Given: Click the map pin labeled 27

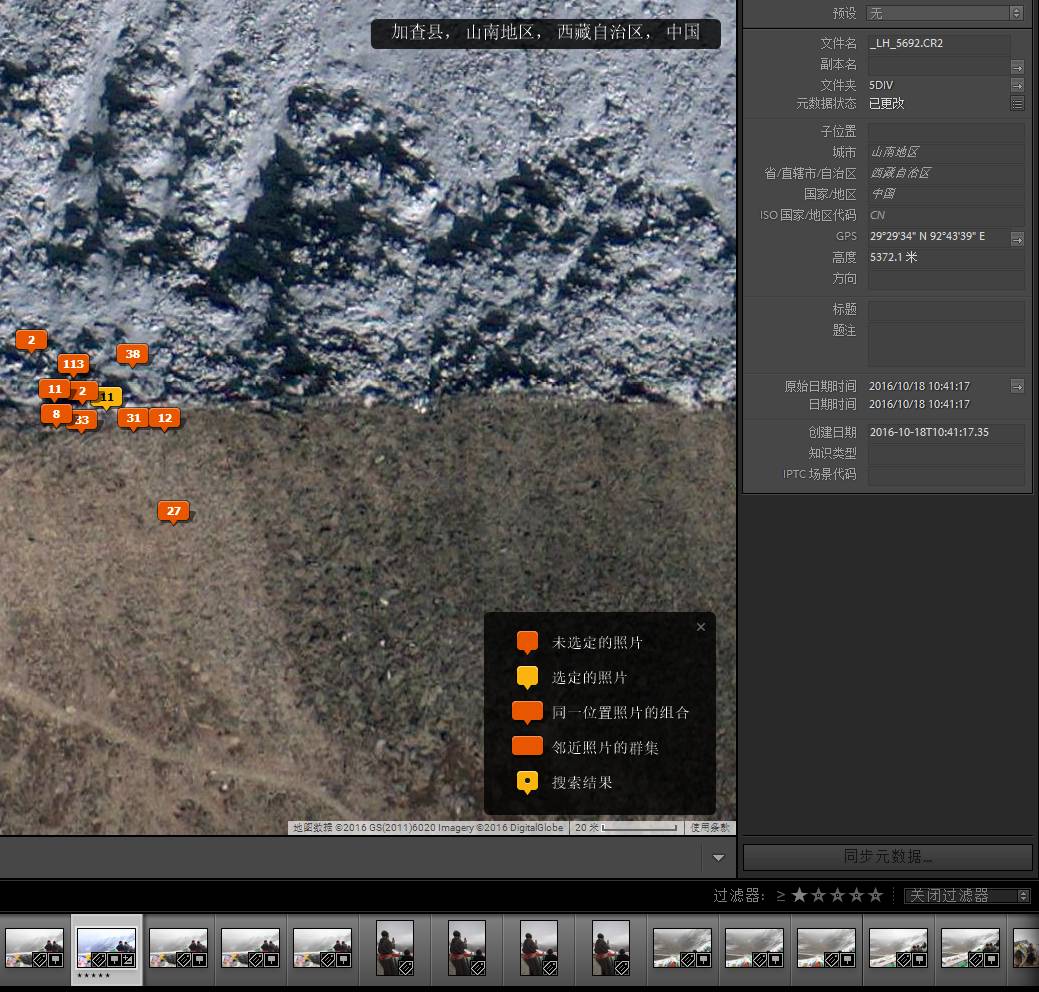Looking at the screenshot, I should point(173,511).
